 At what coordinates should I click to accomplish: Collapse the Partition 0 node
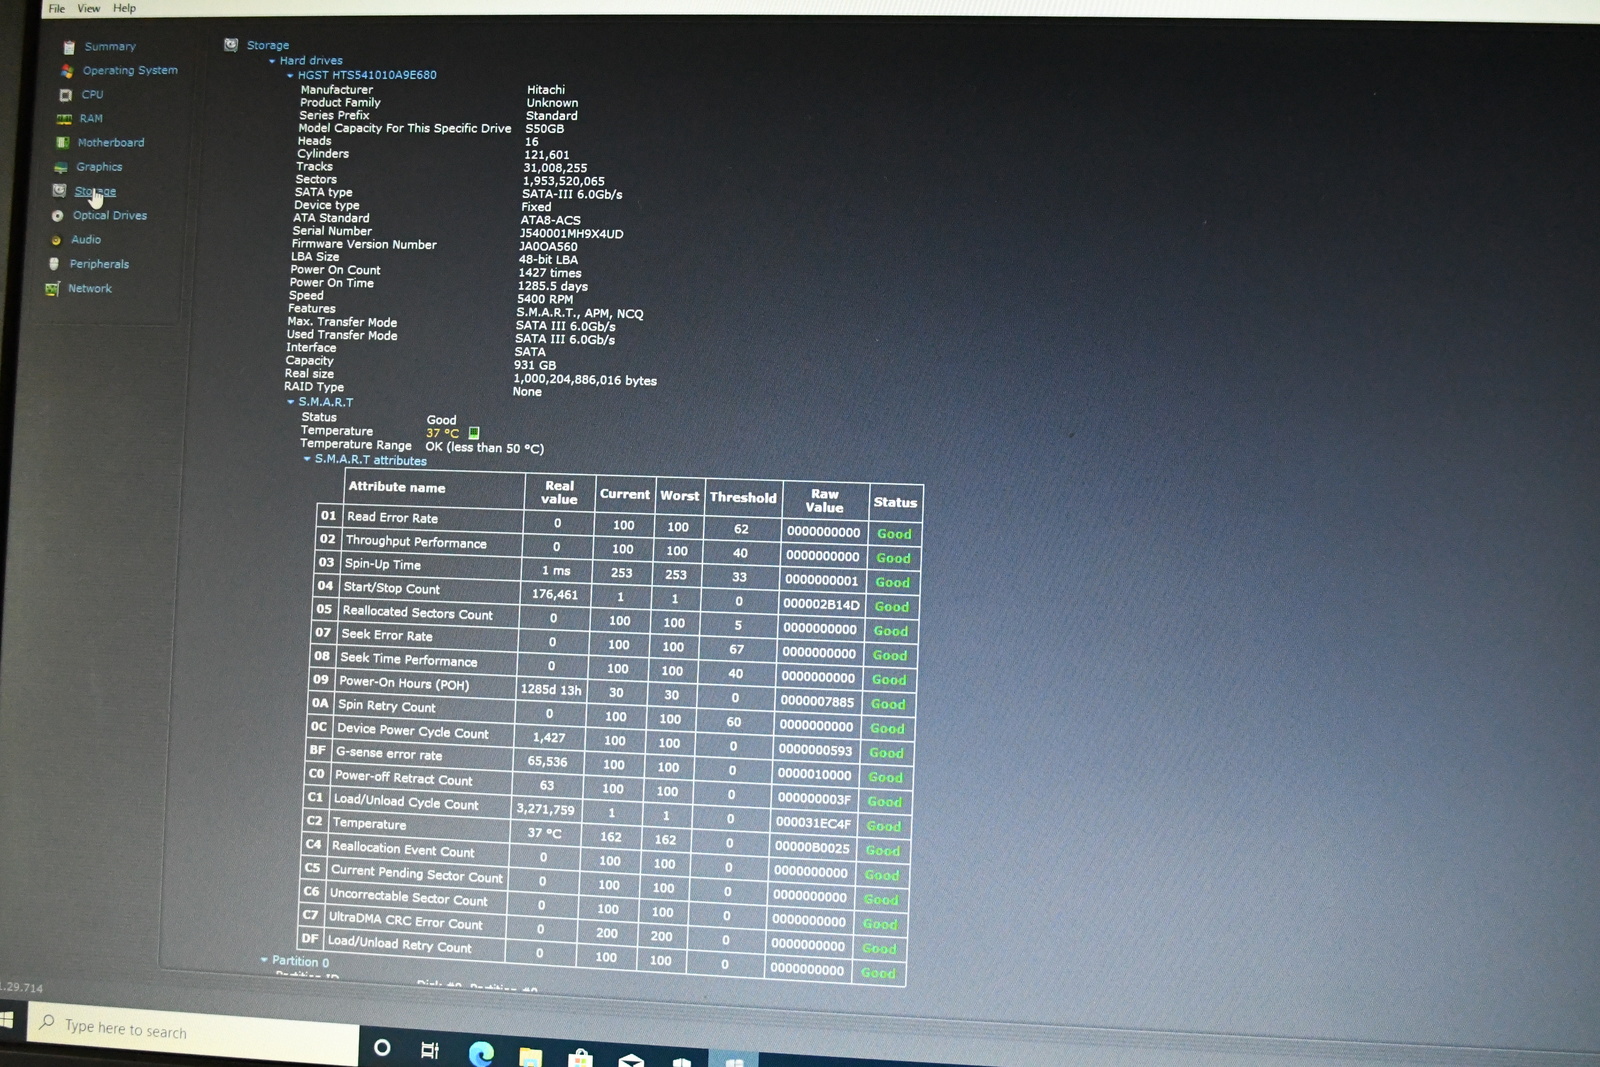(x=264, y=960)
